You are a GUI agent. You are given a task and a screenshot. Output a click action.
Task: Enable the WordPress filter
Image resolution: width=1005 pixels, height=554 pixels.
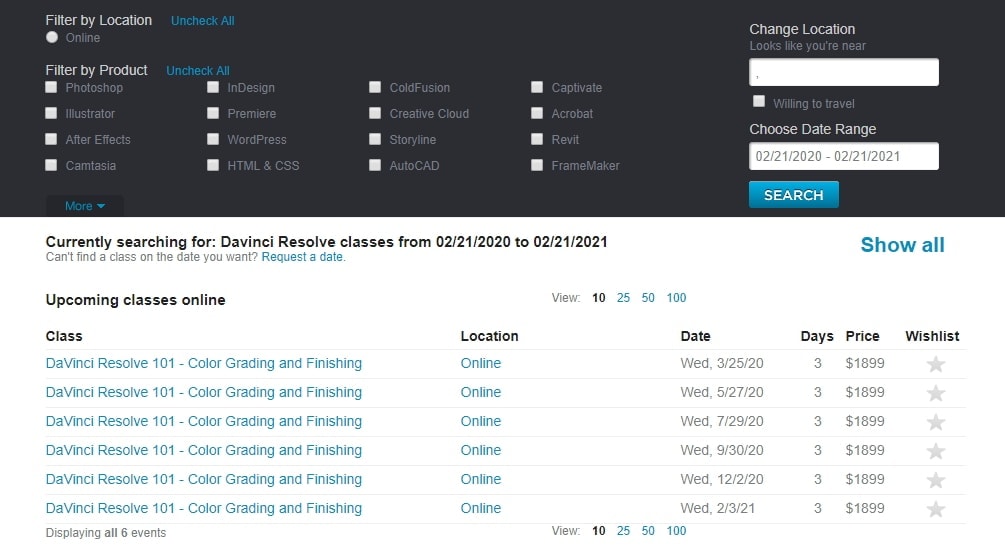[213, 139]
